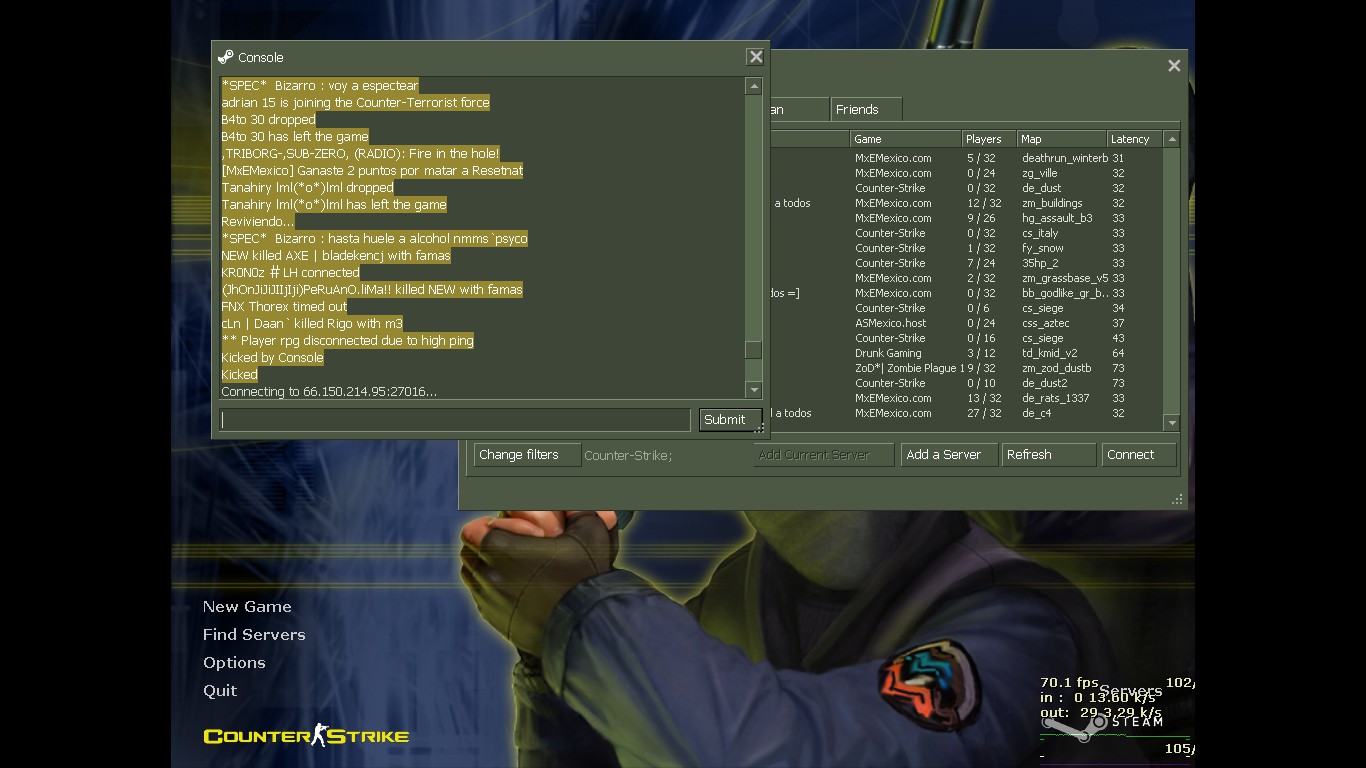The width and height of the screenshot is (1366, 768).
Task: Select the zm_buildings server row
Action: coord(966,203)
